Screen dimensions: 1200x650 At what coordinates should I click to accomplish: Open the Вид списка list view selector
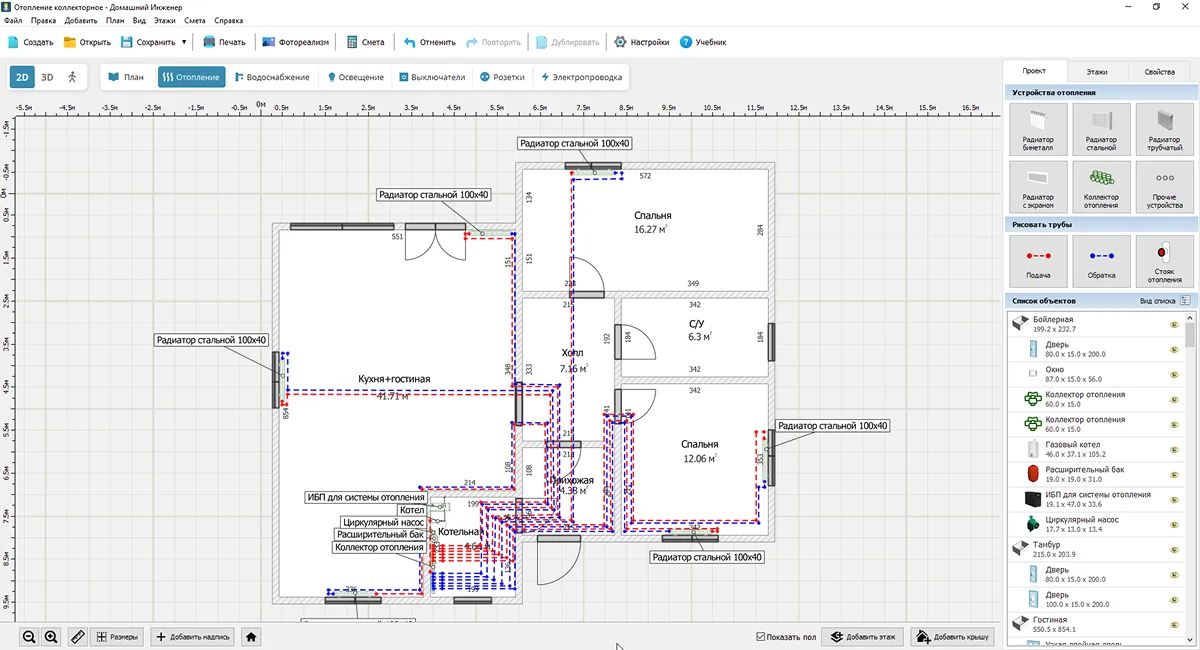point(1166,300)
